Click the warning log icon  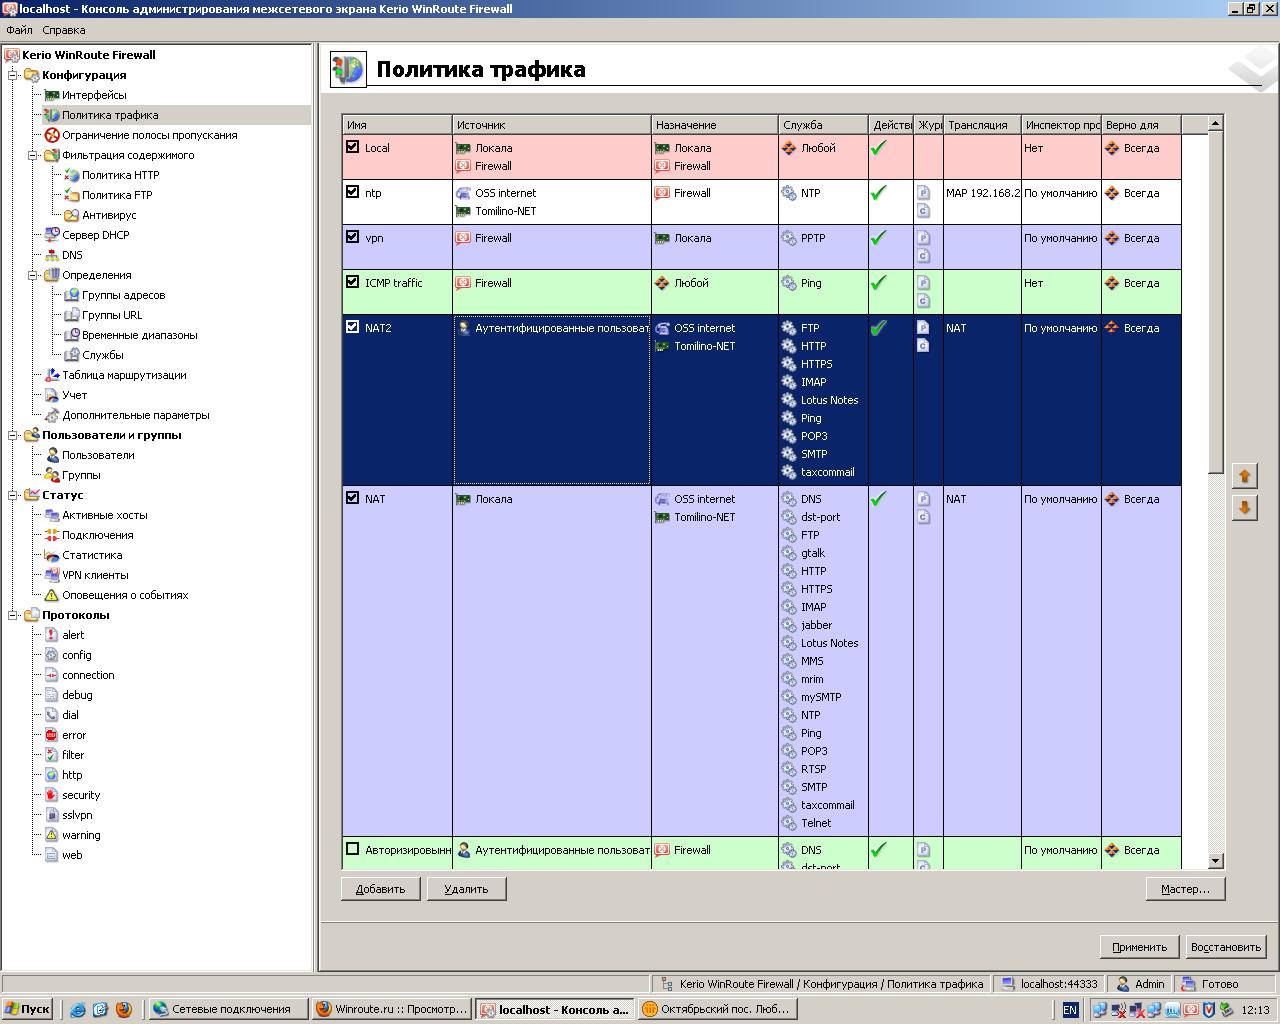(x=52, y=835)
